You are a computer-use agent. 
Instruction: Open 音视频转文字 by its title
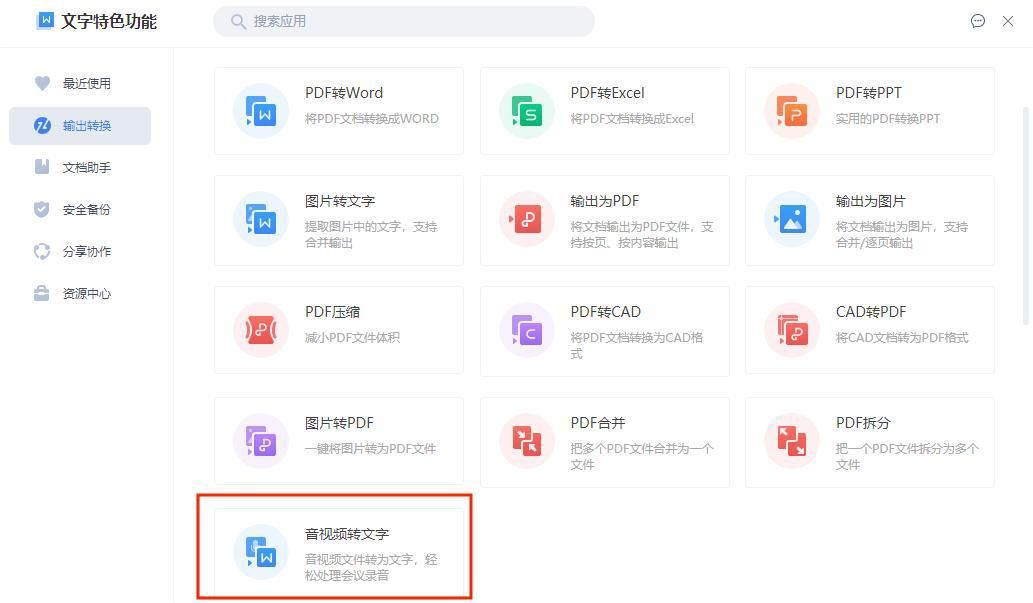(x=347, y=534)
